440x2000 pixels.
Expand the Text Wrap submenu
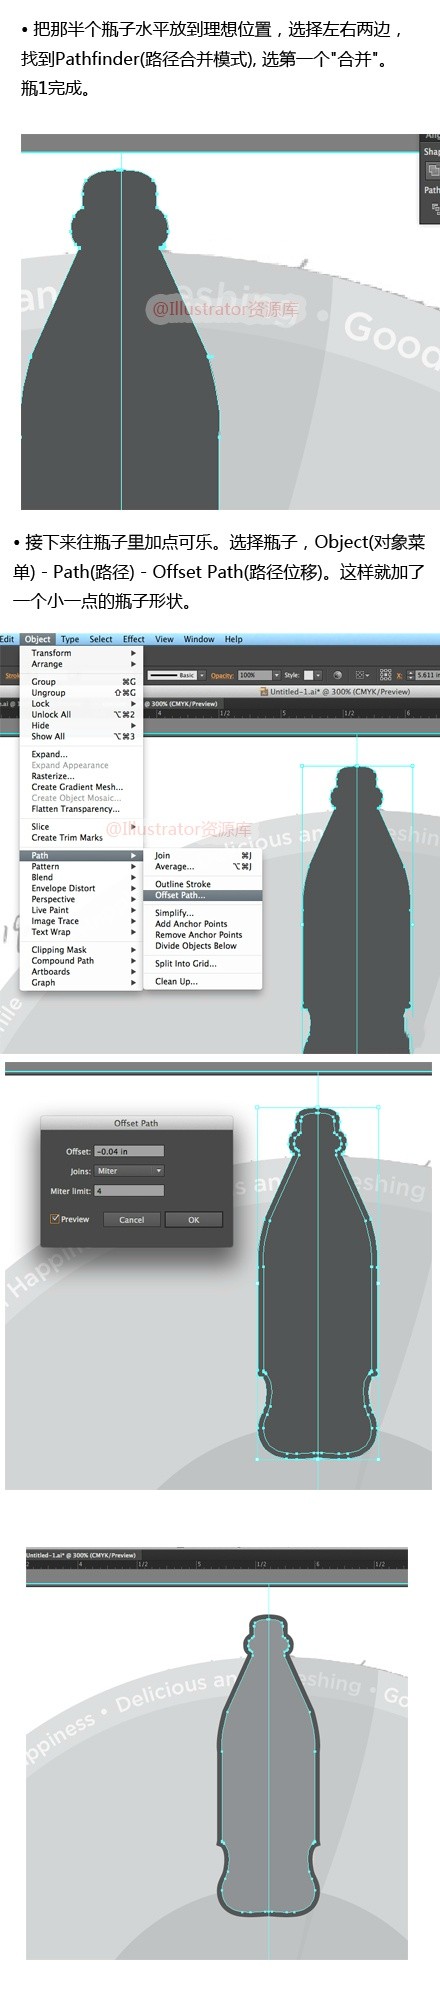click(82, 932)
